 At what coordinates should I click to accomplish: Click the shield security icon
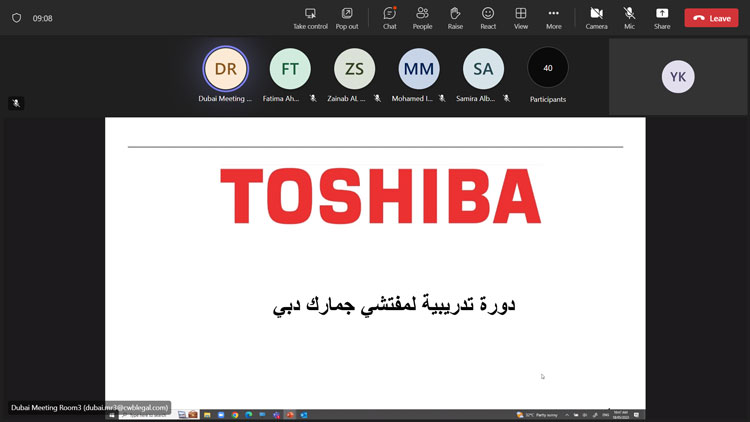click(16, 18)
